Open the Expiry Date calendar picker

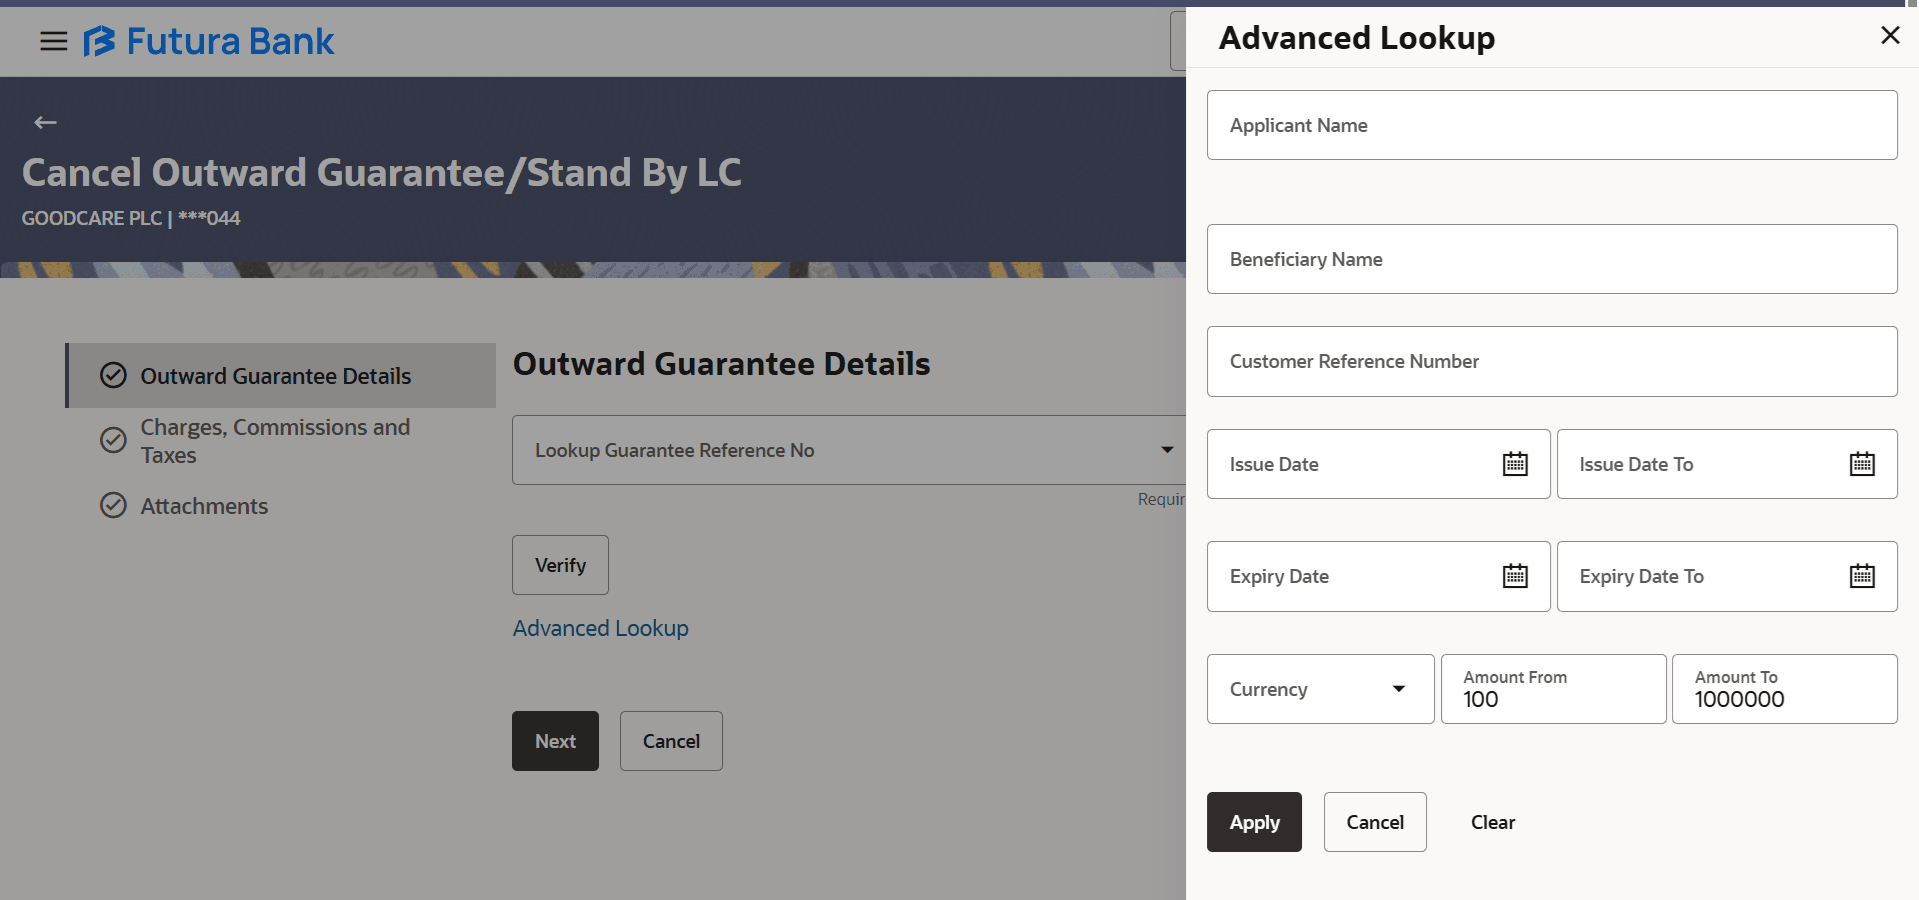pyautogui.click(x=1514, y=575)
